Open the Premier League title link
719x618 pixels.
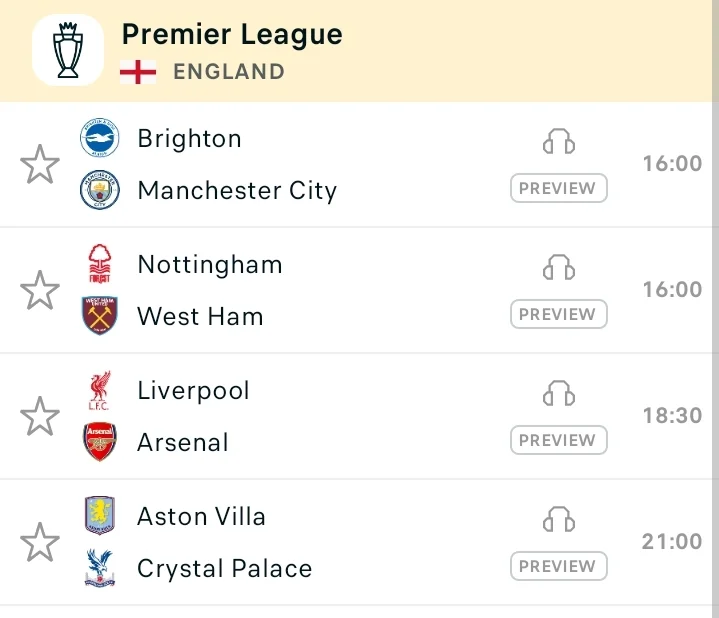[x=232, y=35]
